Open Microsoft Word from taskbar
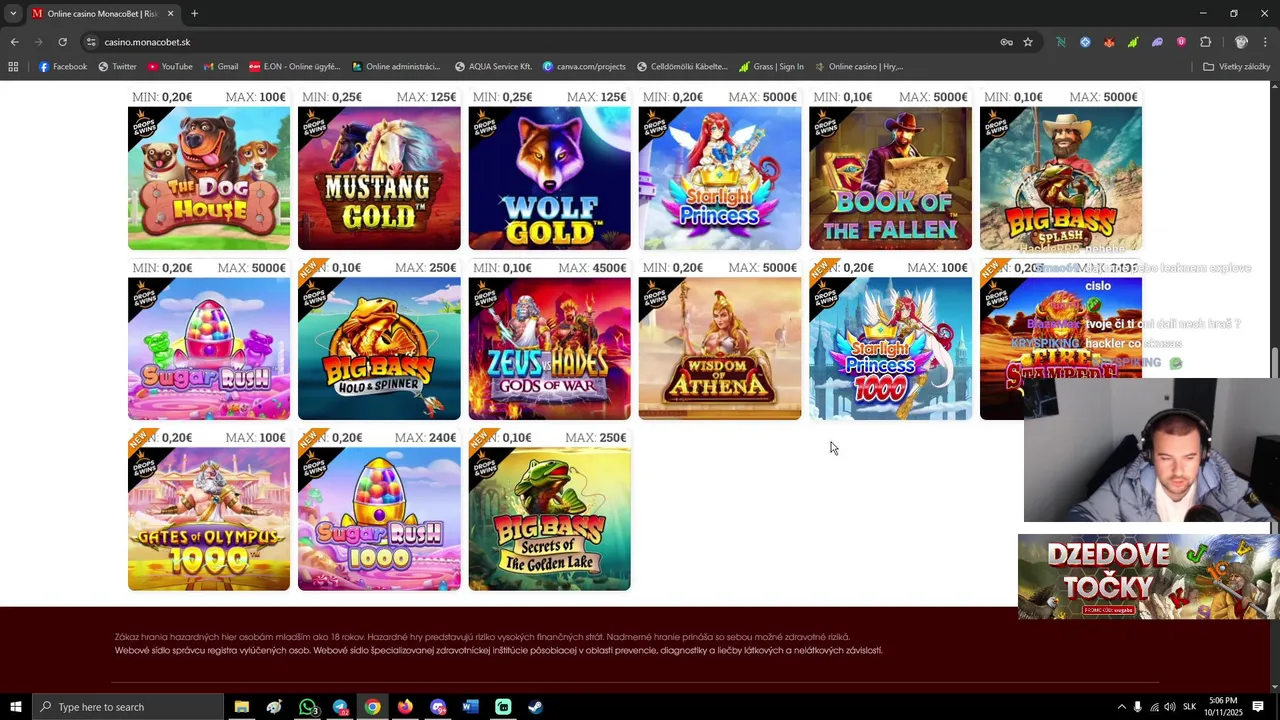1280x720 pixels. pos(470,707)
